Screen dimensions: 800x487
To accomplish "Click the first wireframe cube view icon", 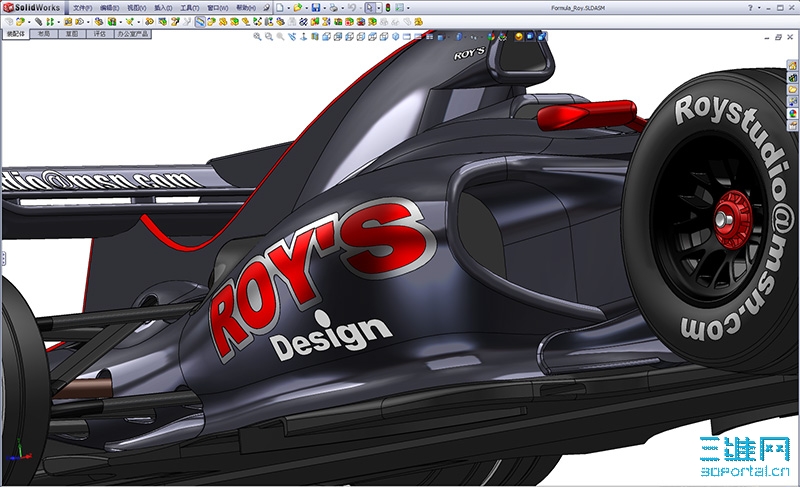I will coord(327,36).
